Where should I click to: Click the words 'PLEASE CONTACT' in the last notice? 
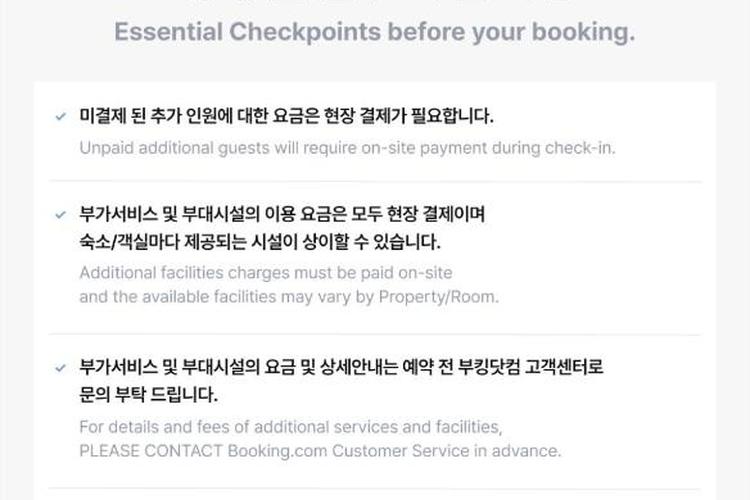click(x=151, y=451)
